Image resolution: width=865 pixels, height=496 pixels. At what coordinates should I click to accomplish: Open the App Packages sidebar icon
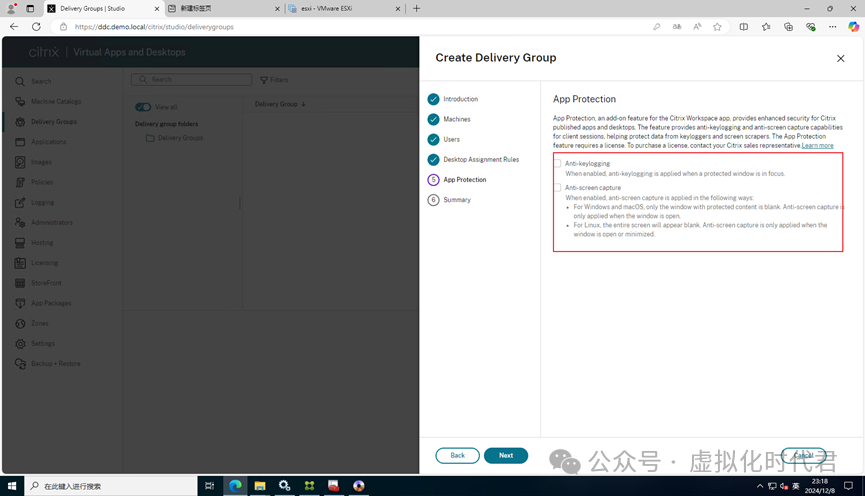point(20,303)
